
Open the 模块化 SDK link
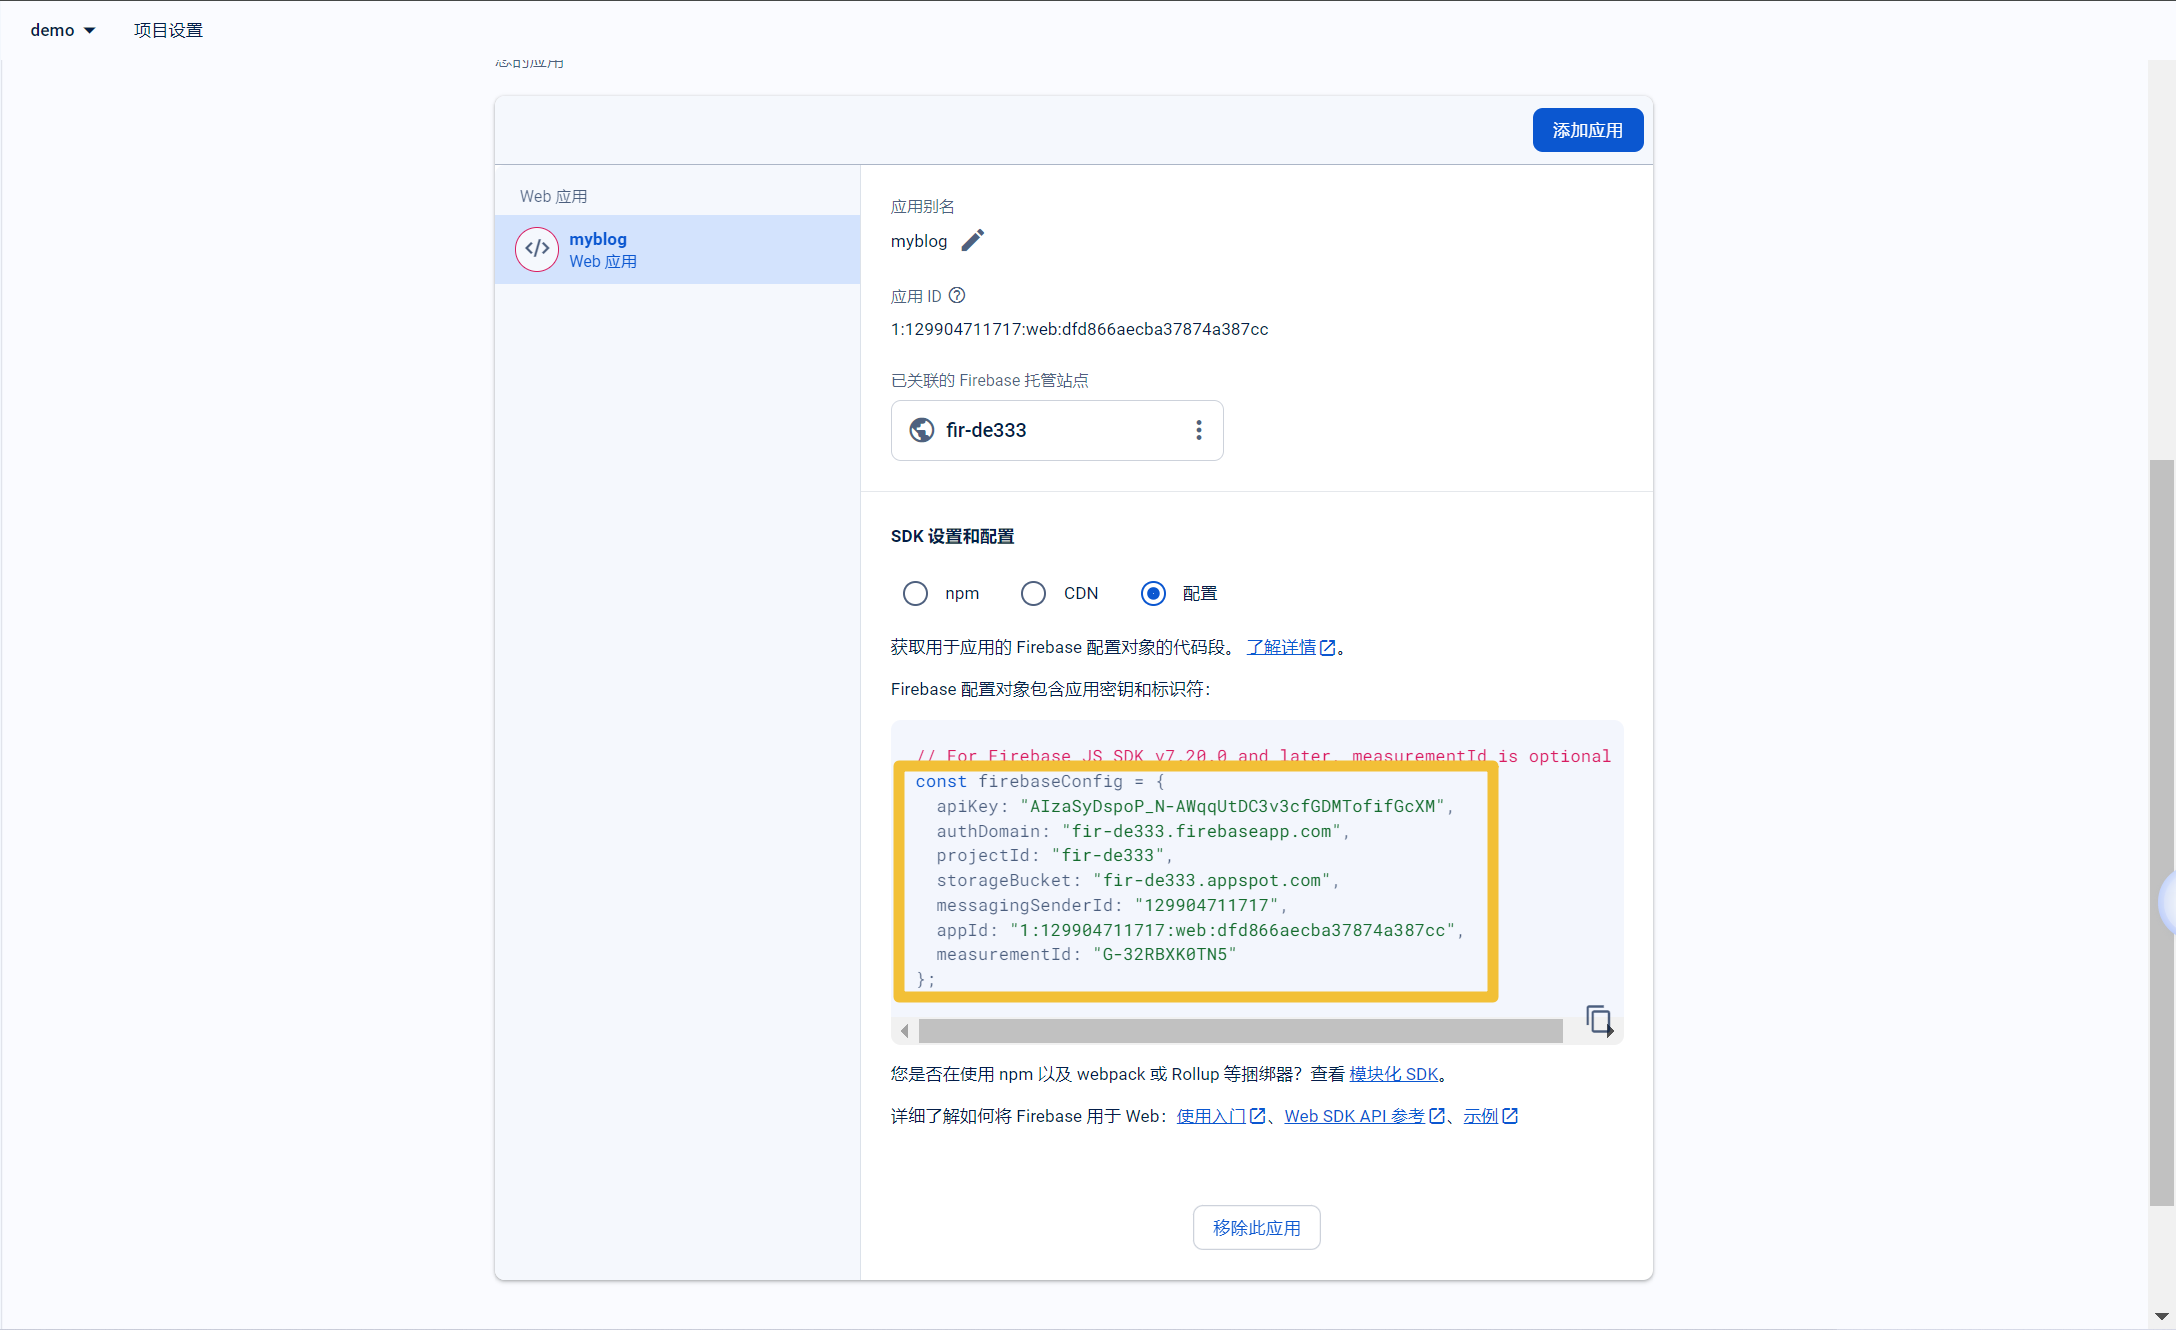(1393, 1074)
